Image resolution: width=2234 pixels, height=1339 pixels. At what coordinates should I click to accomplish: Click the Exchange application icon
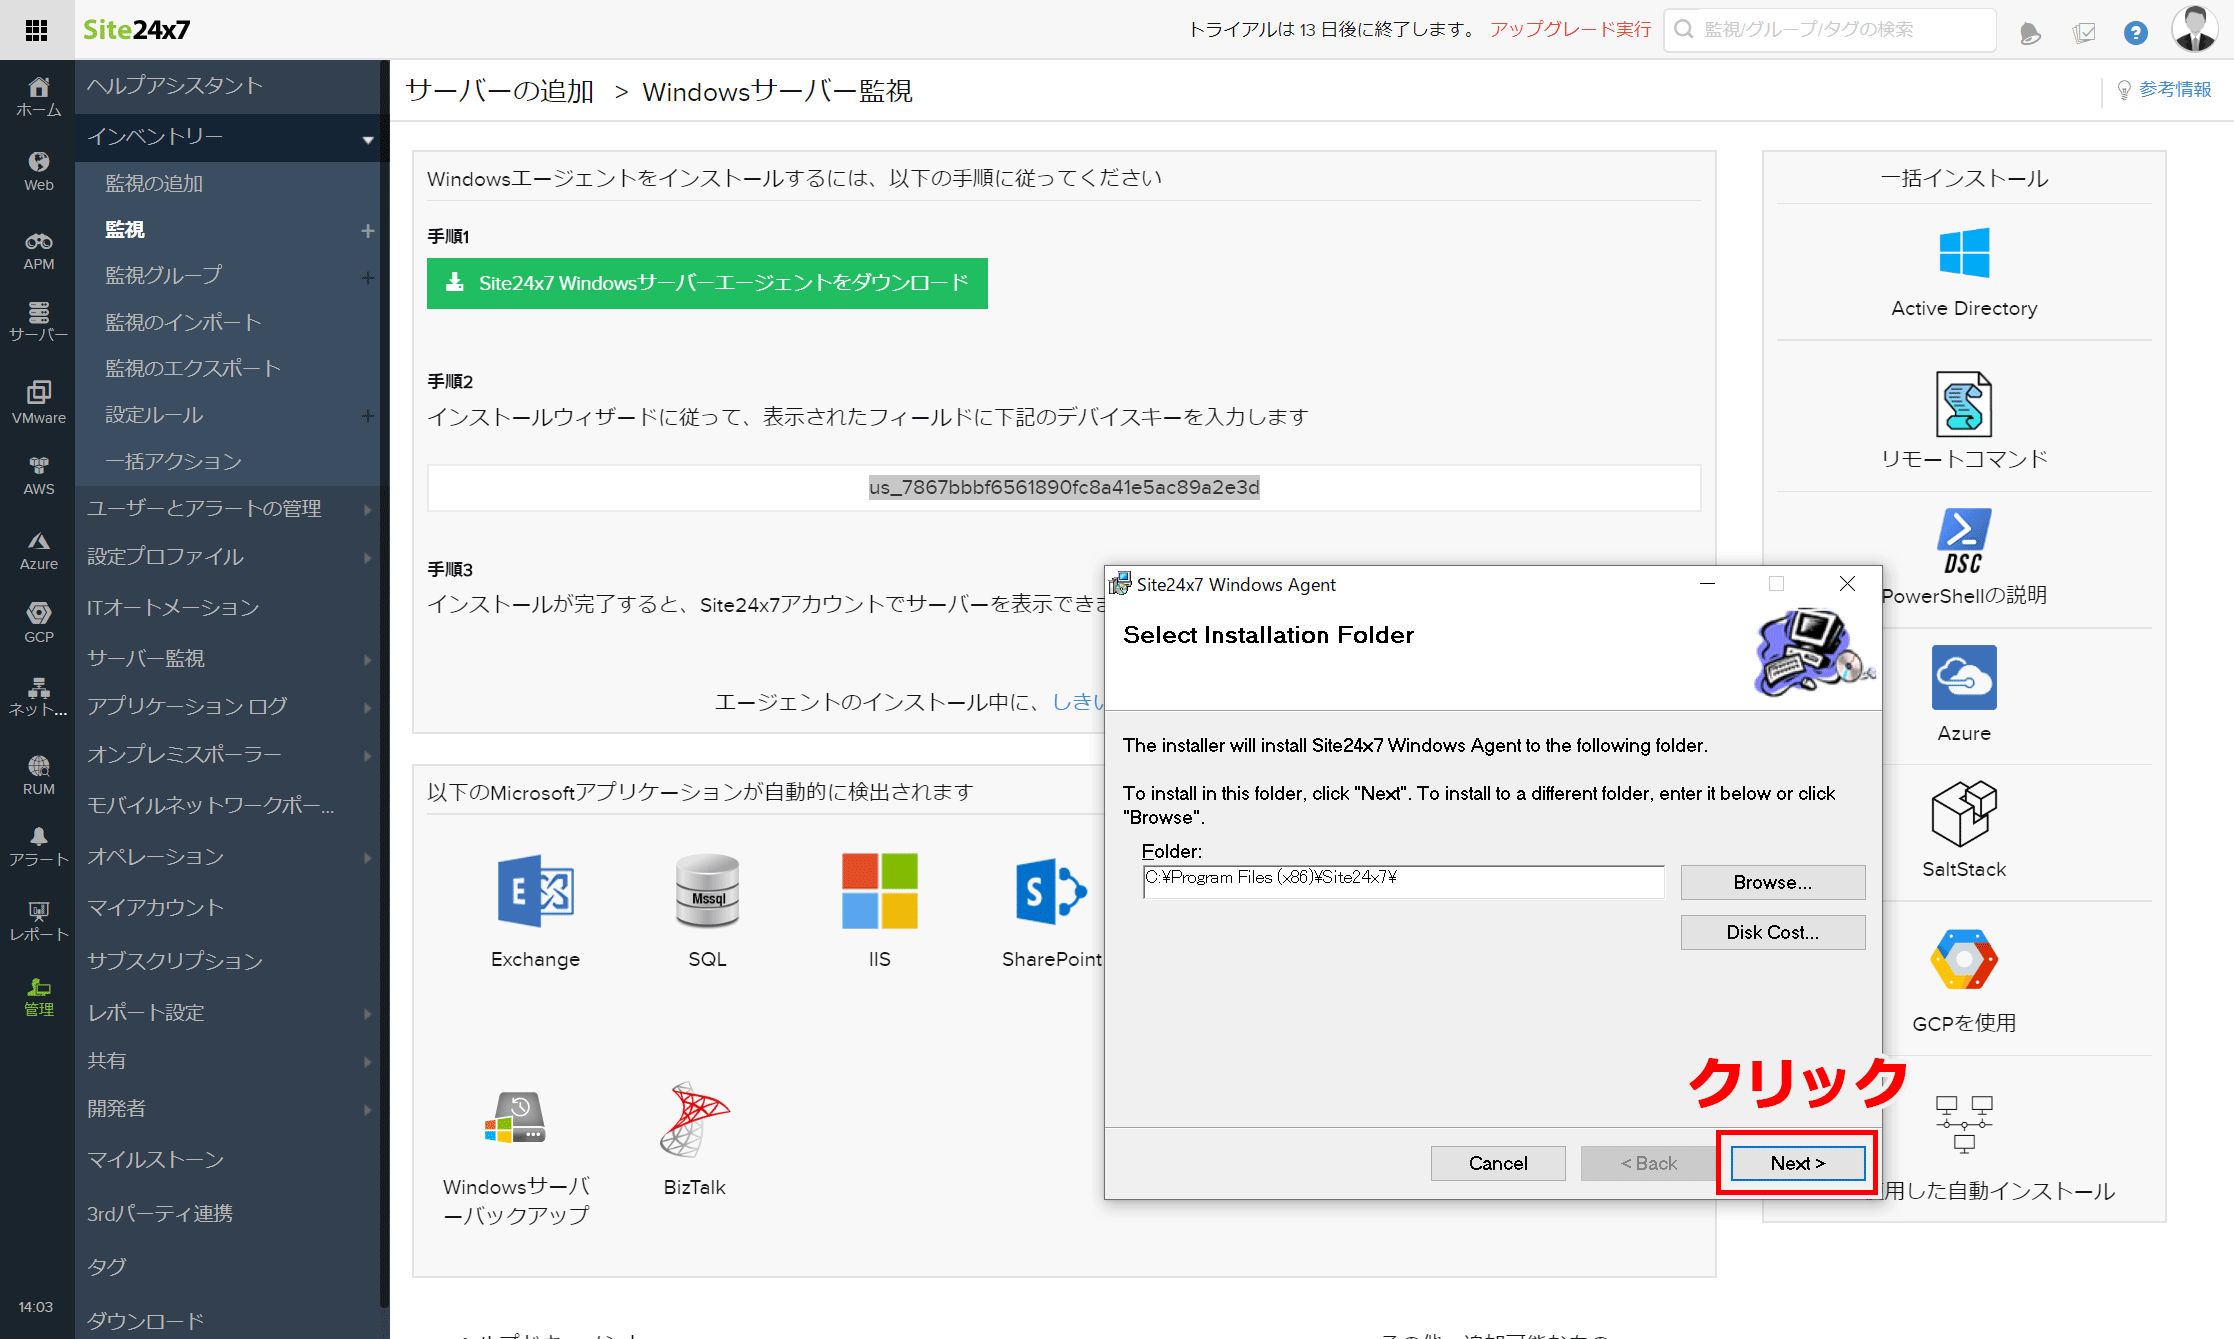tap(535, 891)
